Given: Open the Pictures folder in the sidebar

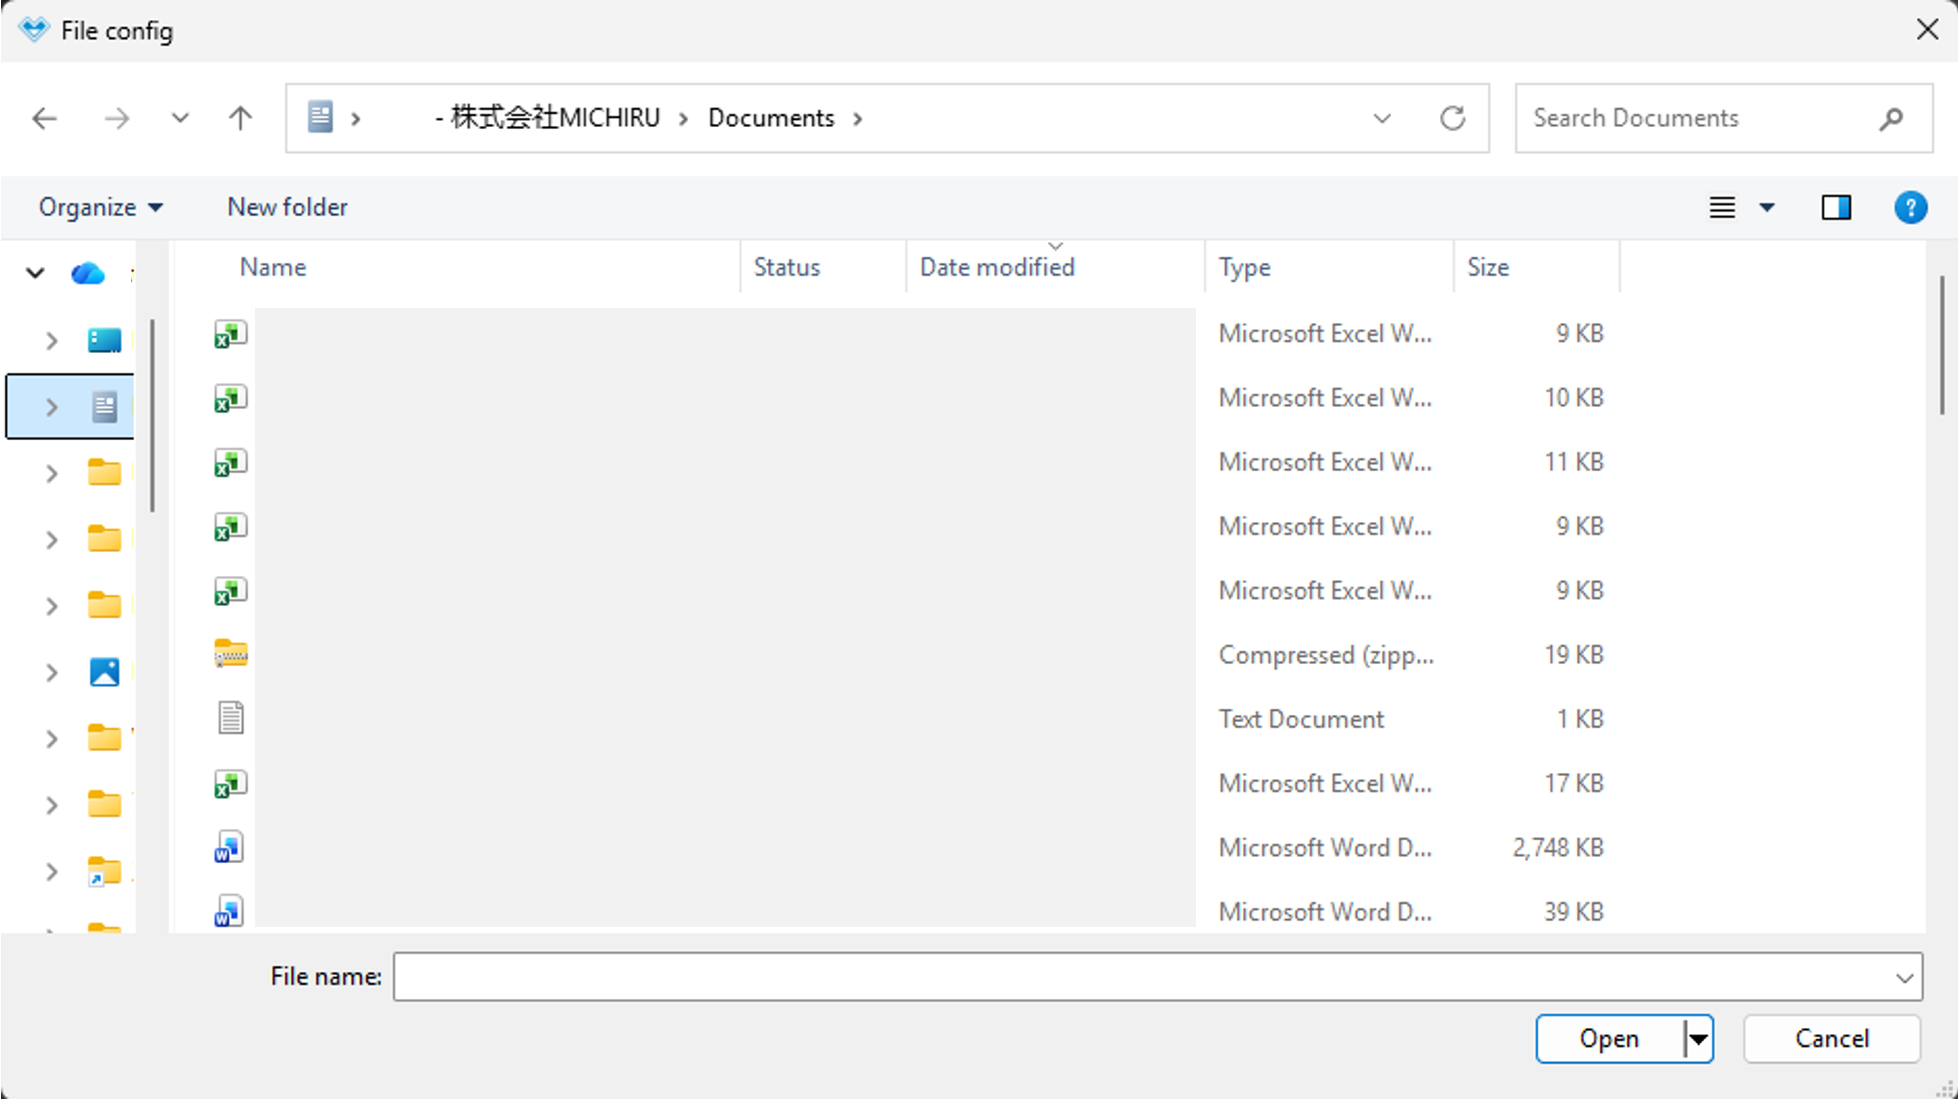Looking at the screenshot, I should pyautogui.click(x=104, y=672).
